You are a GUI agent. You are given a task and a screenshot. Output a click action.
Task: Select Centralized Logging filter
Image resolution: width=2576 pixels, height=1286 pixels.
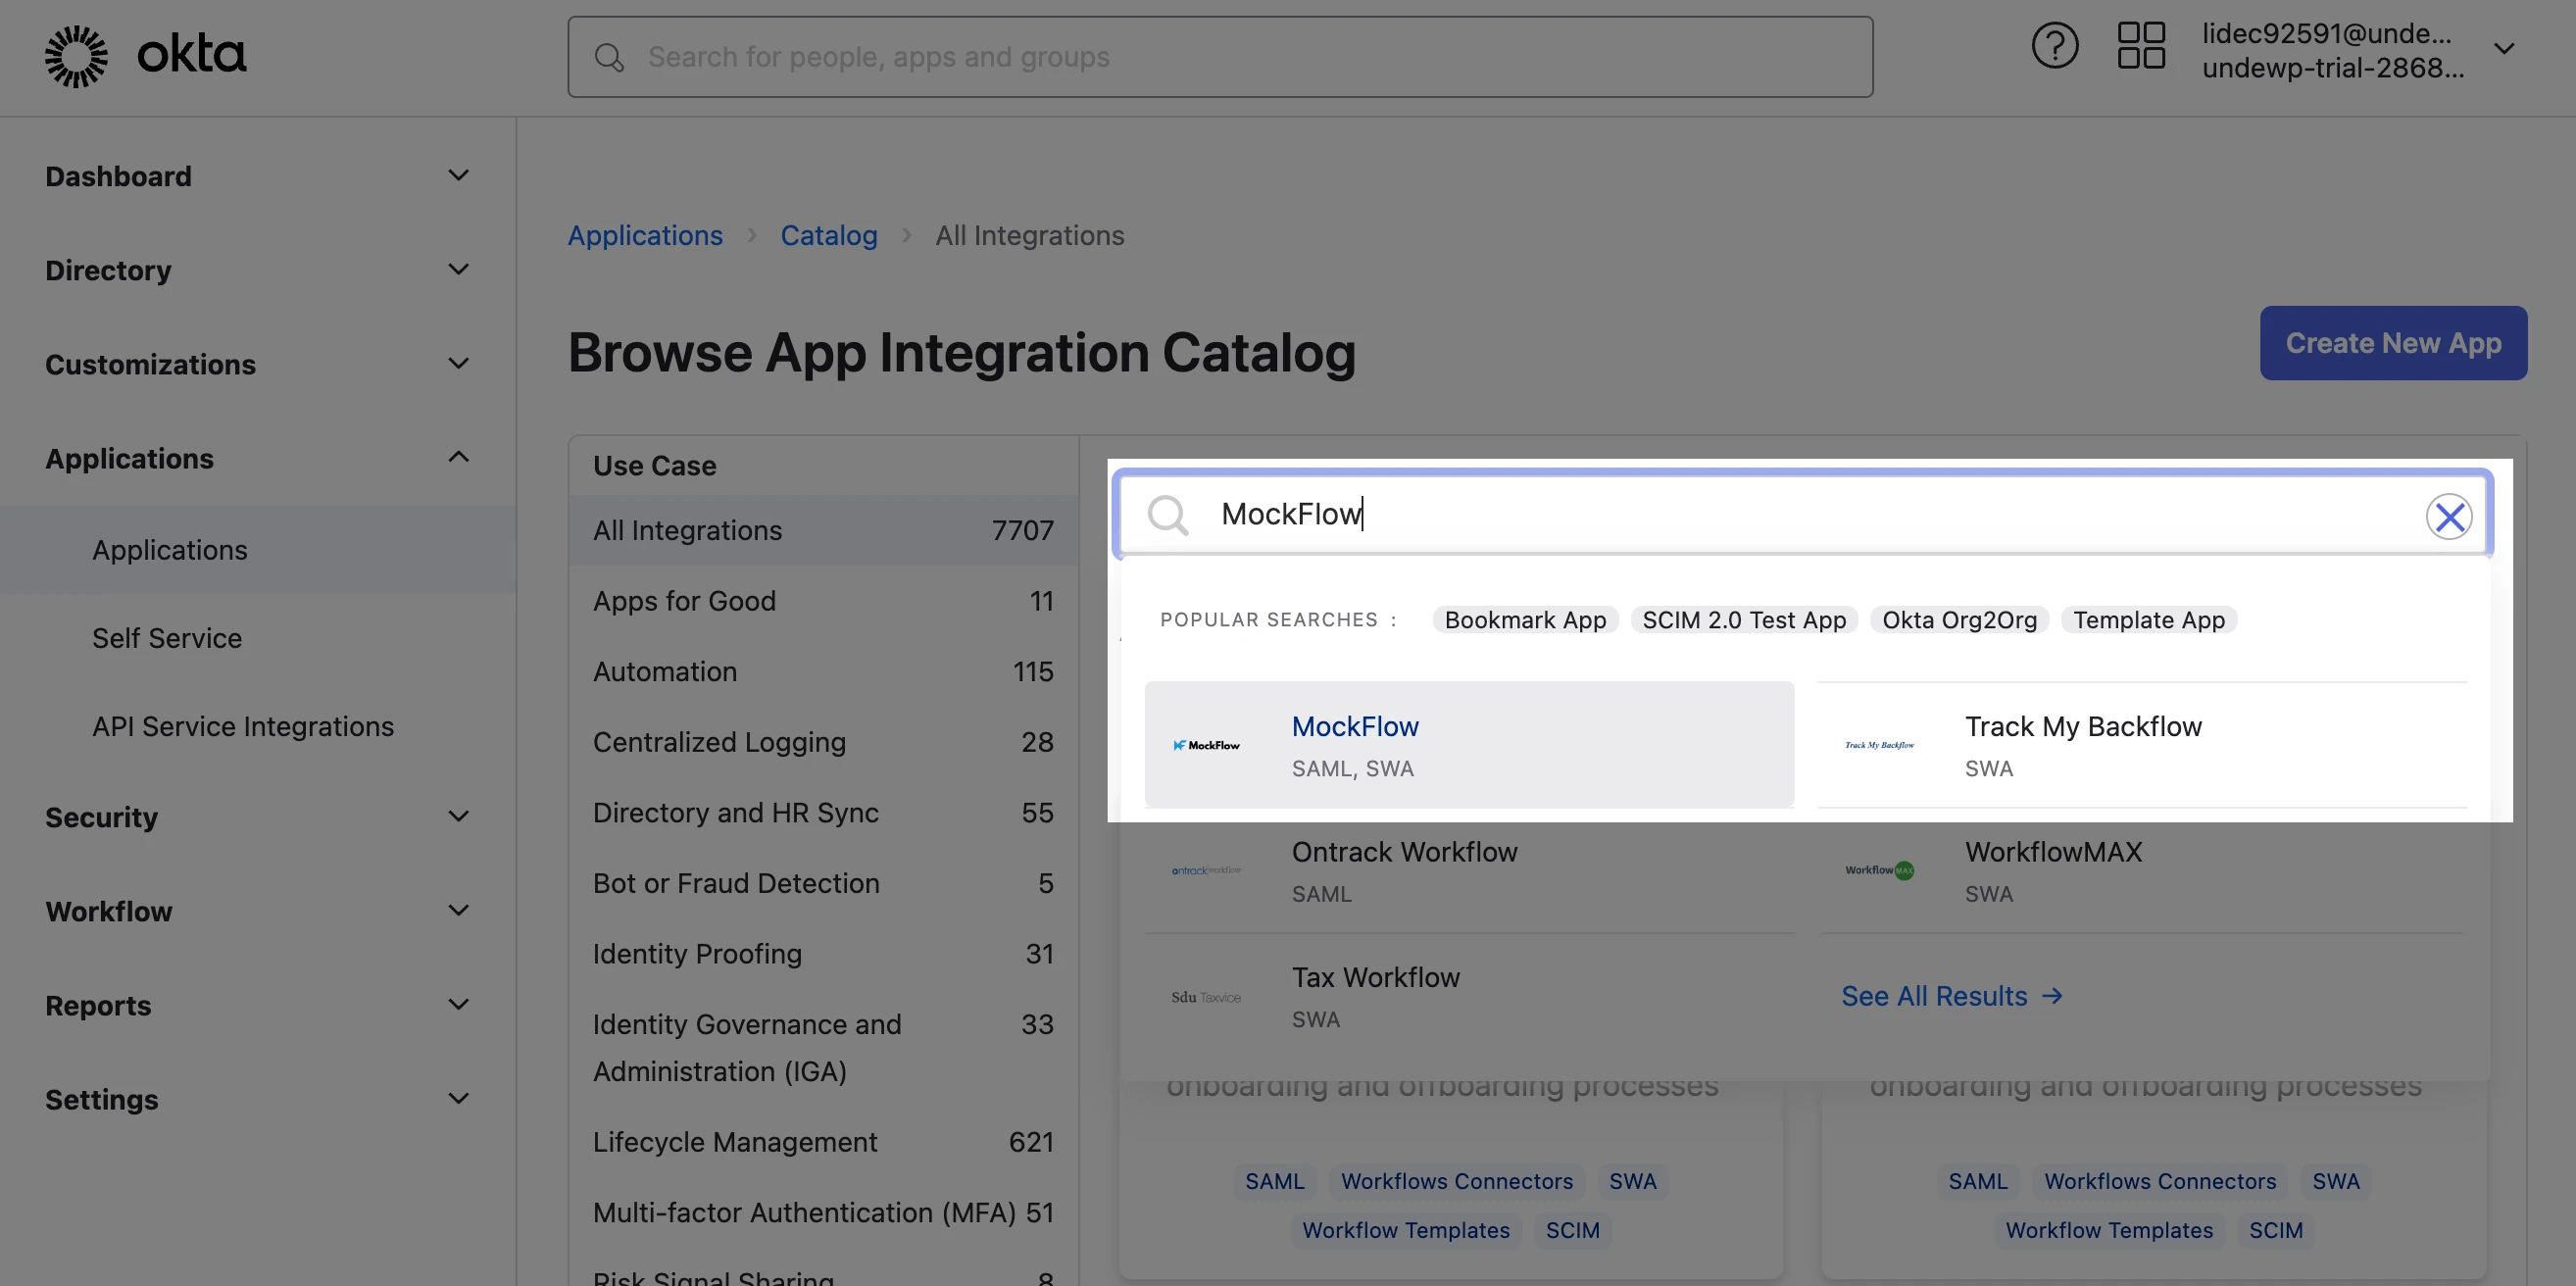pos(824,742)
